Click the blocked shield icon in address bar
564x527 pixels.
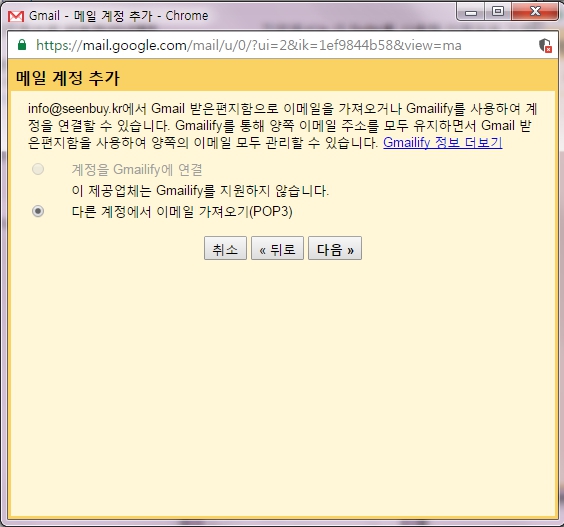point(545,46)
